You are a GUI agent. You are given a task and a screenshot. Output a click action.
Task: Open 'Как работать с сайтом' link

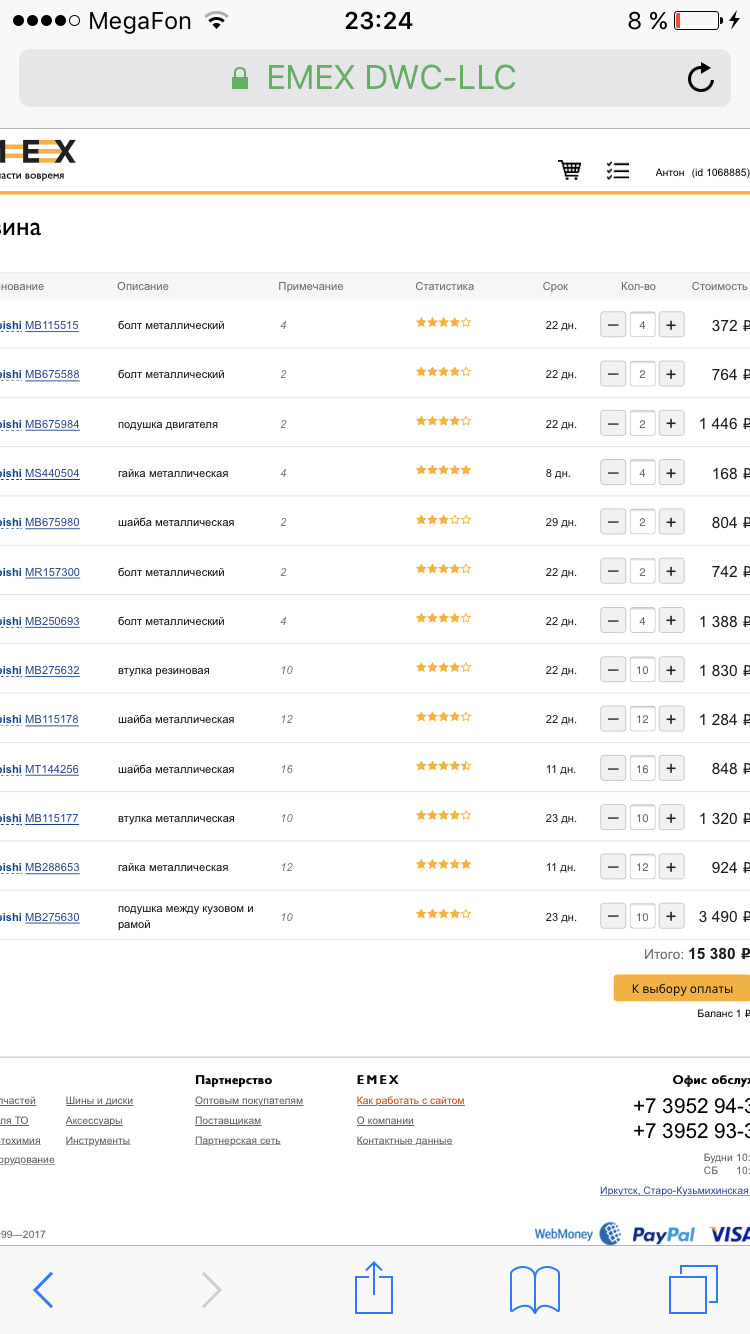(x=410, y=1101)
